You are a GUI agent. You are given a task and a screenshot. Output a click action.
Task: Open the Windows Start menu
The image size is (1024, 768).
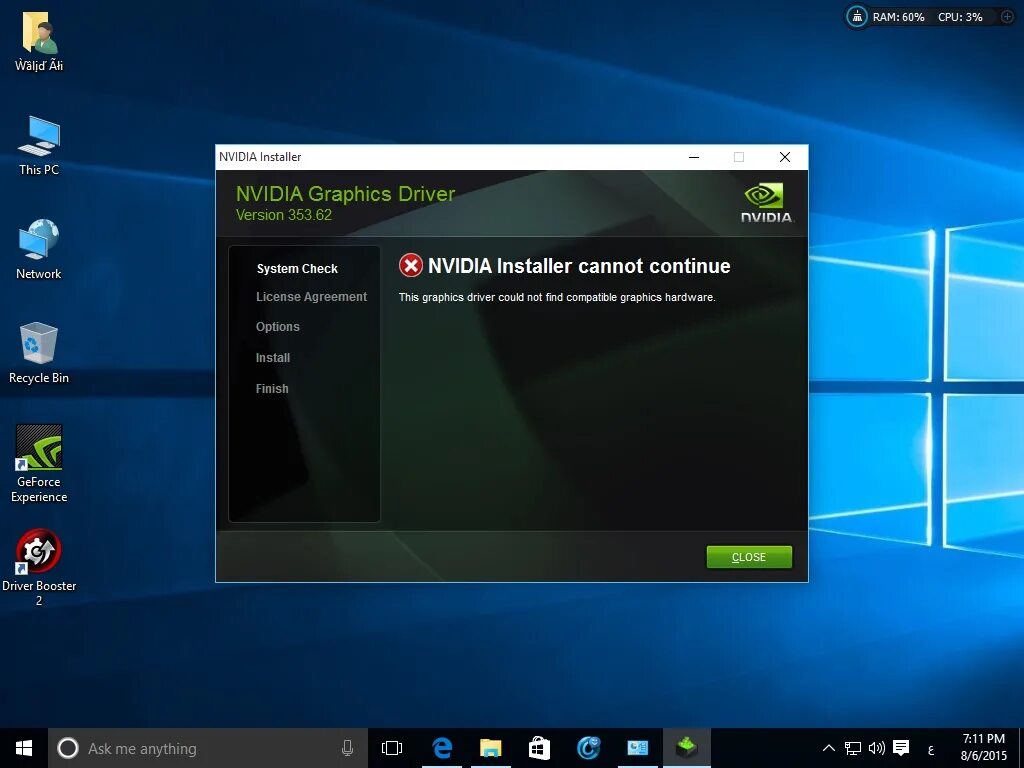pos(24,748)
